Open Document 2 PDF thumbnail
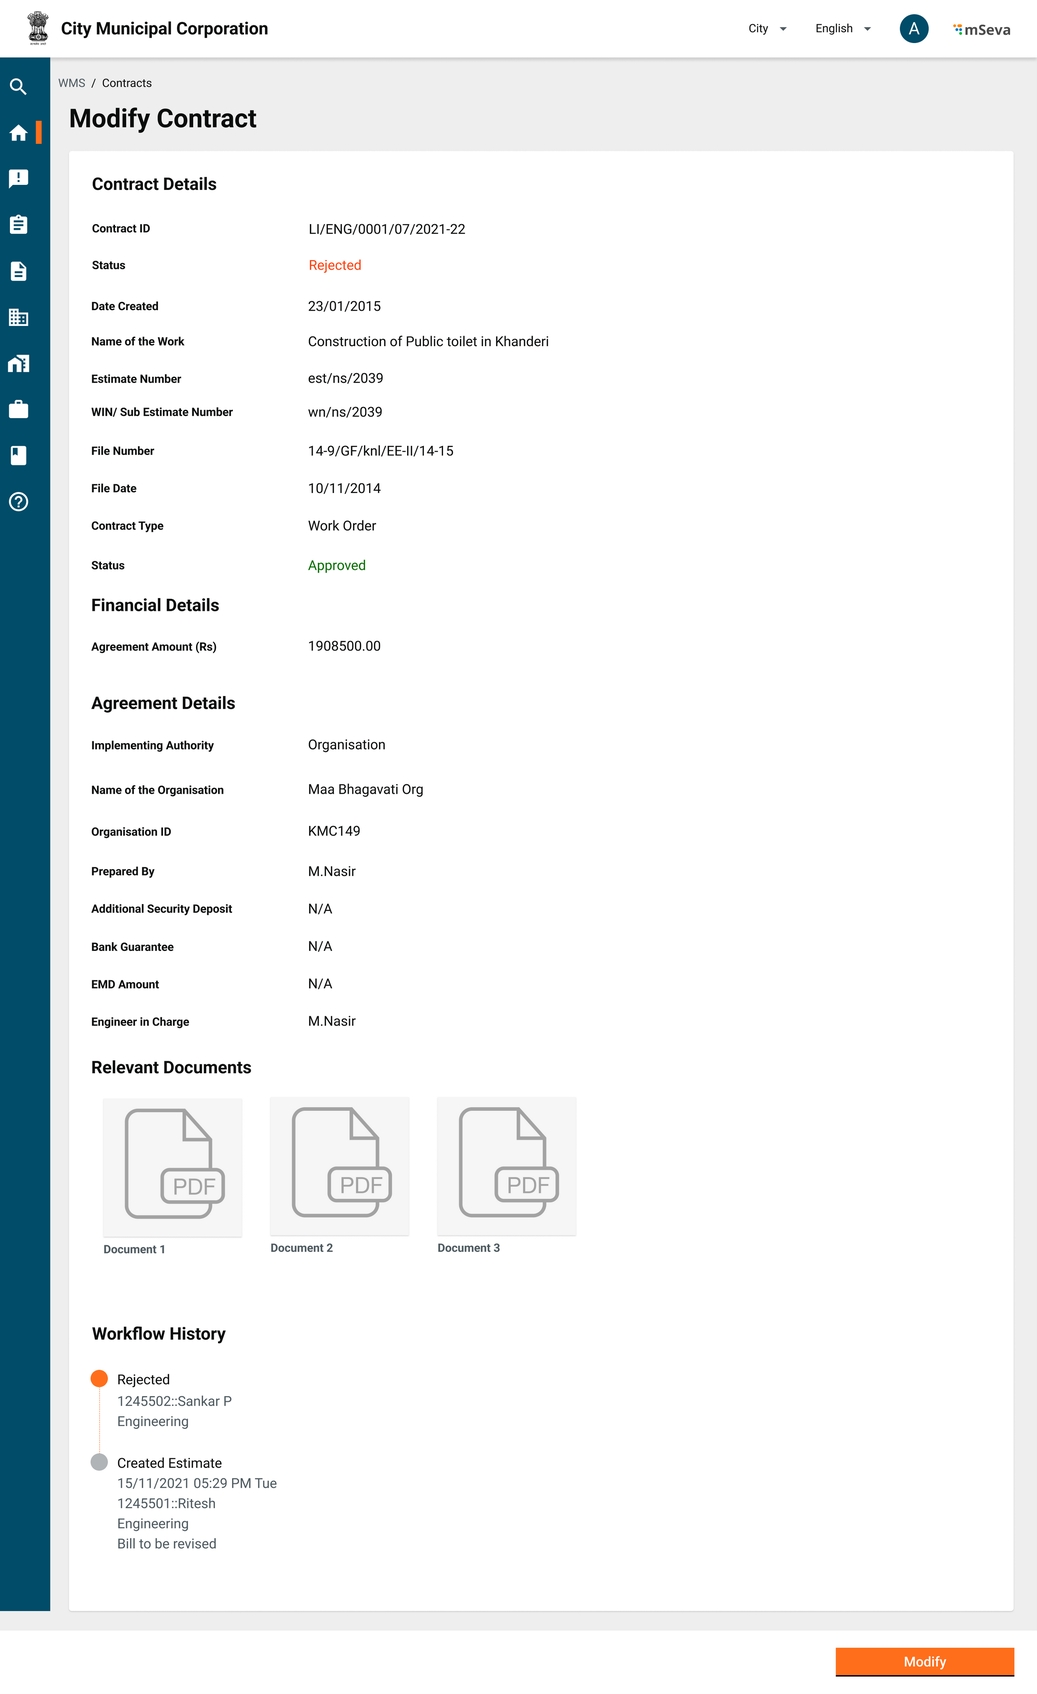 coord(340,1165)
